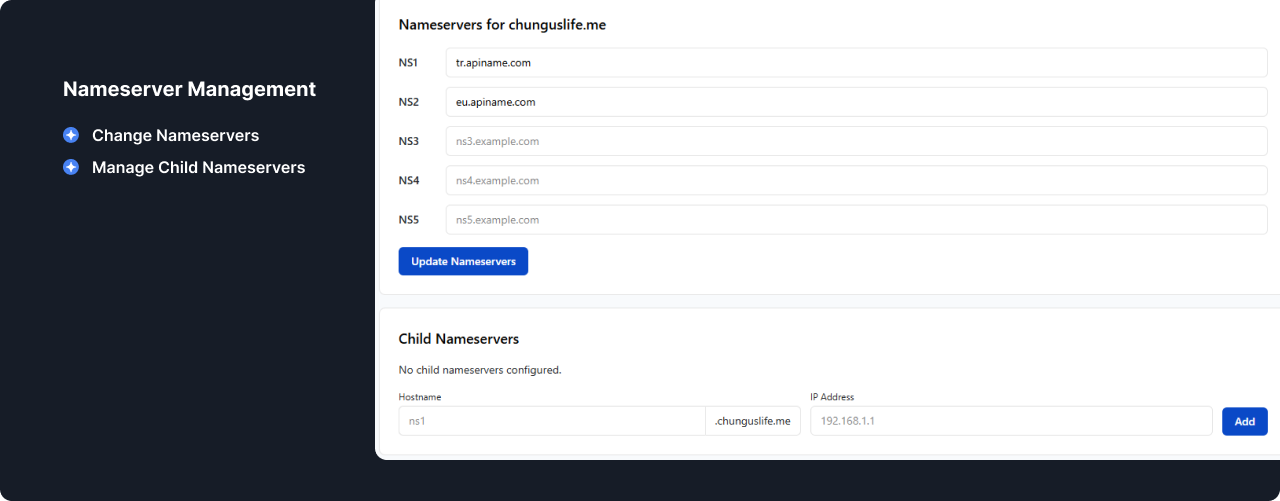Click the Nameservers for chunguslife.me heading
Screen dimensions: 1280x501
click(x=502, y=25)
